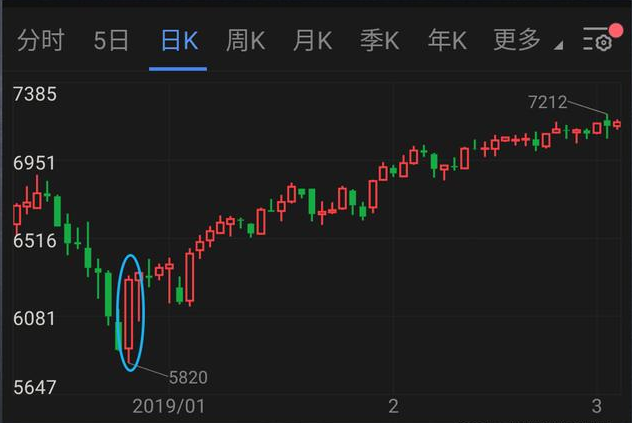The image size is (632, 423).
Task: Switch to 周K weekly chart
Action: click(245, 40)
